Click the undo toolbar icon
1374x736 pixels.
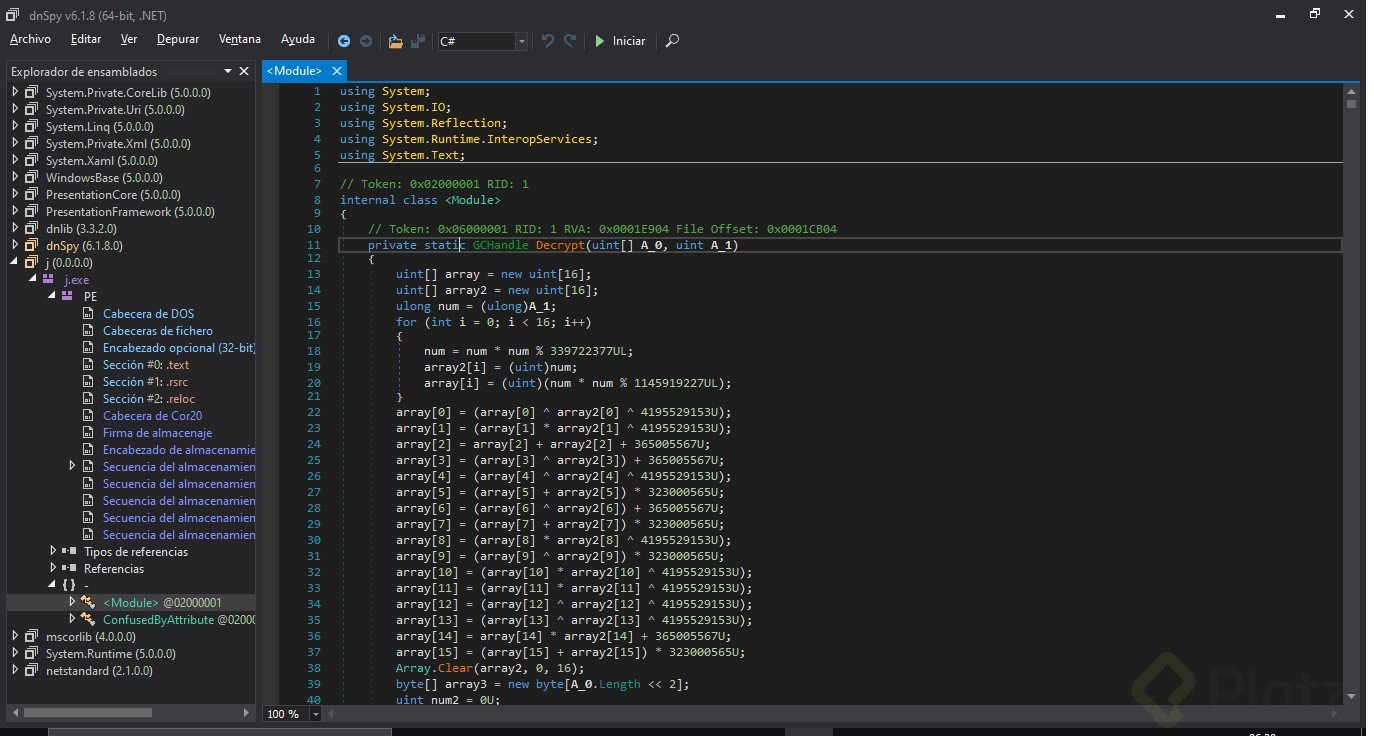point(547,41)
